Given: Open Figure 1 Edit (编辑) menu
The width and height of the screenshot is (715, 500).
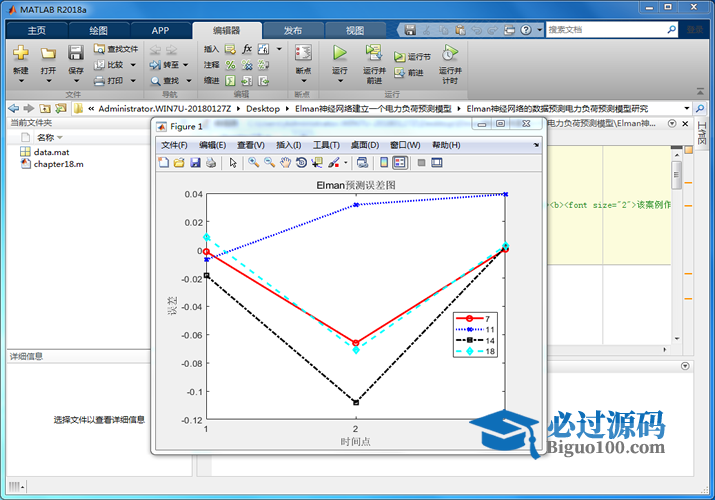Looking at the screenshot, I should pyautogui.click(x=212, y=145).
